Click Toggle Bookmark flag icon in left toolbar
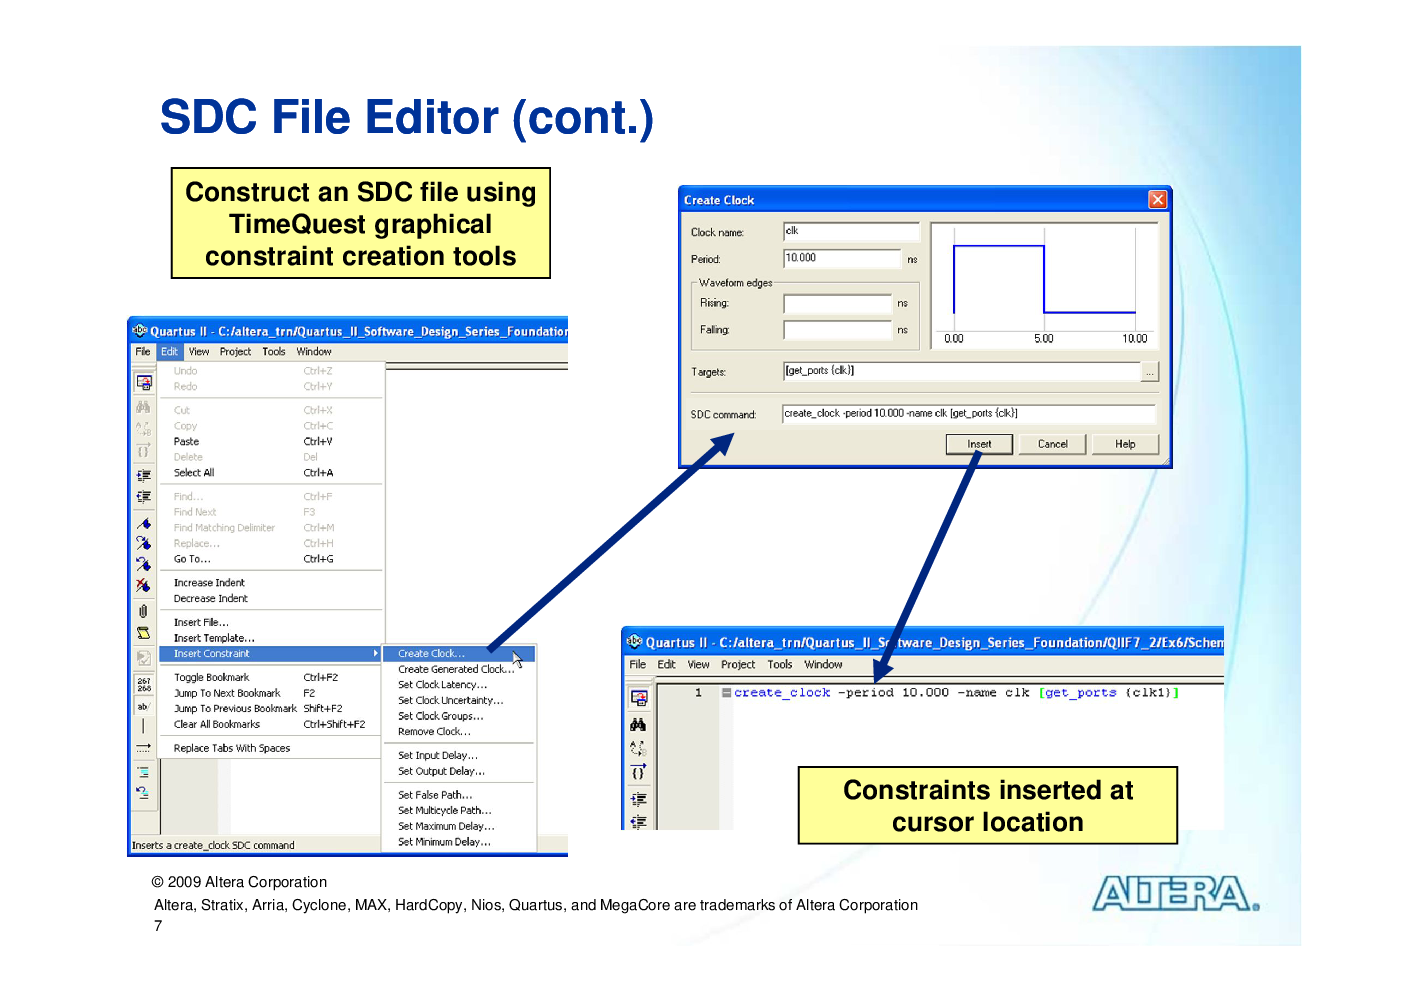The image size is (1403, 992). 144,523
